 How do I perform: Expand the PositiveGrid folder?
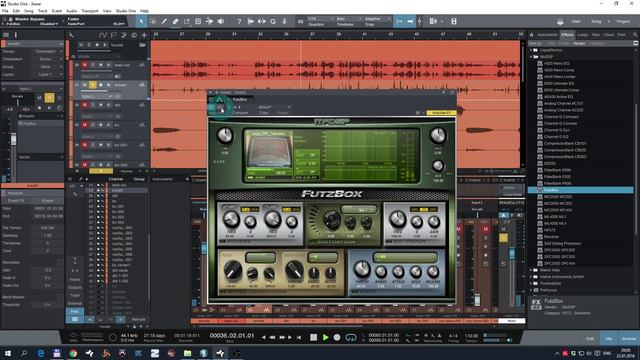[532, 283]
